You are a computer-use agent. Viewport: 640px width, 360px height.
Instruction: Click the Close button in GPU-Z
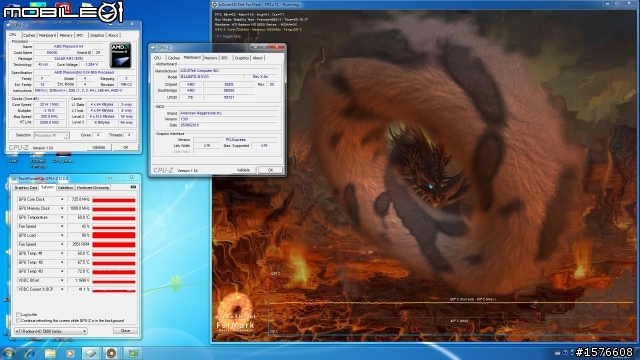tap(125, 331)
